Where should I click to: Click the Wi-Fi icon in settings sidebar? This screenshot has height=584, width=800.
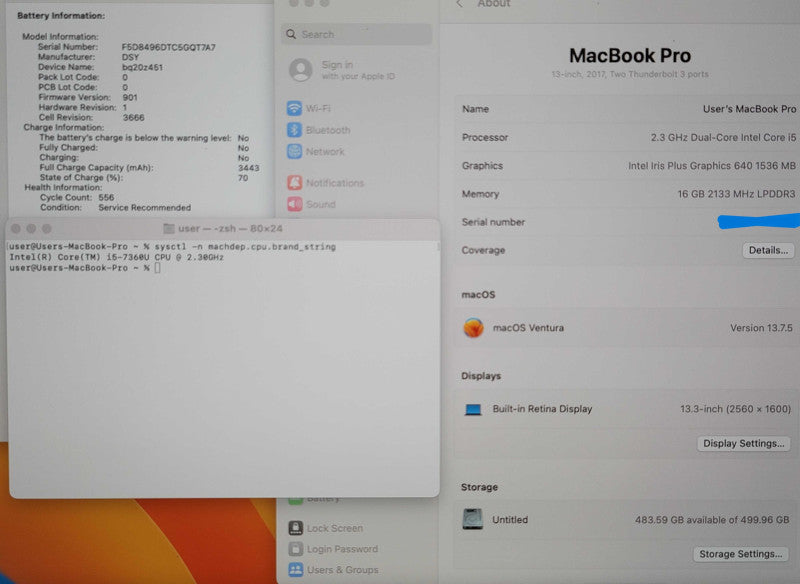(x=294, y=108)
